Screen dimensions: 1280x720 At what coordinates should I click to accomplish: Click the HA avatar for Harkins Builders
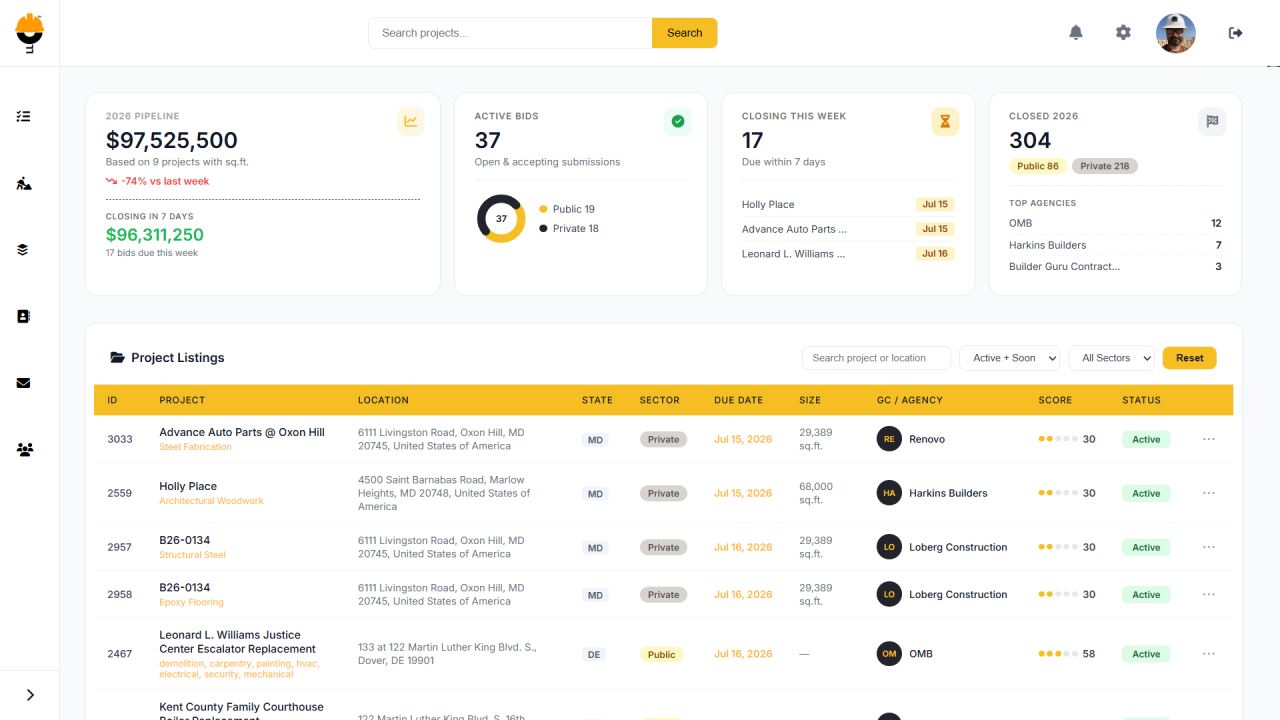pos(889,493)
